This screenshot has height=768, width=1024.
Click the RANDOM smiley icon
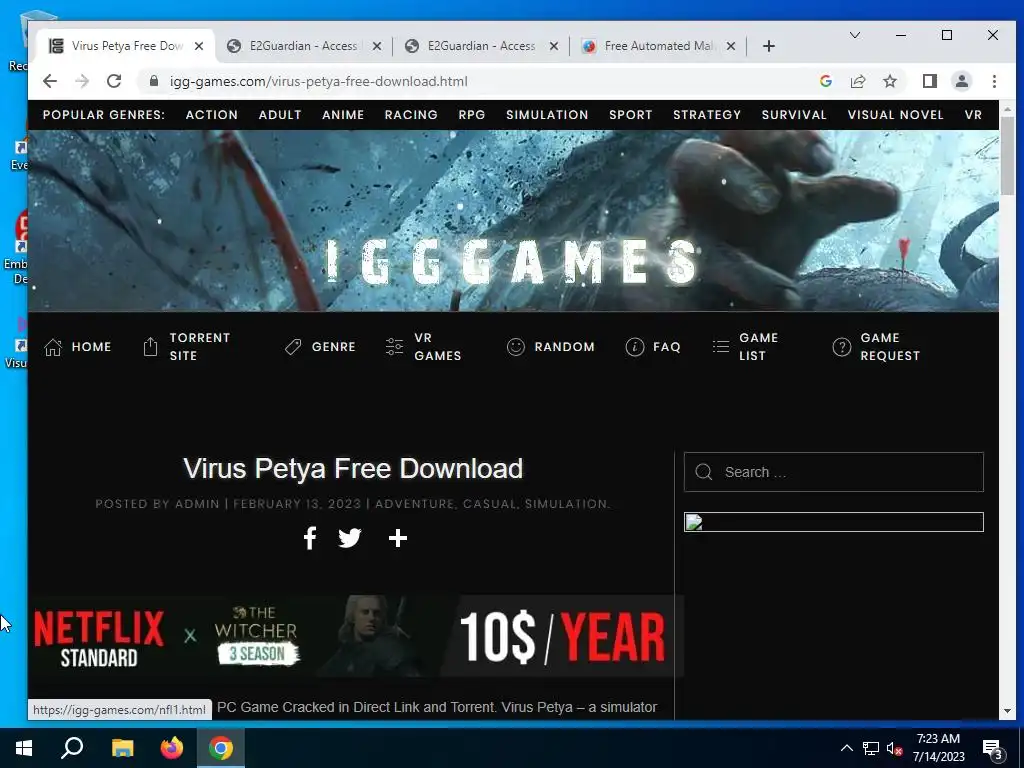click(515, 347)
